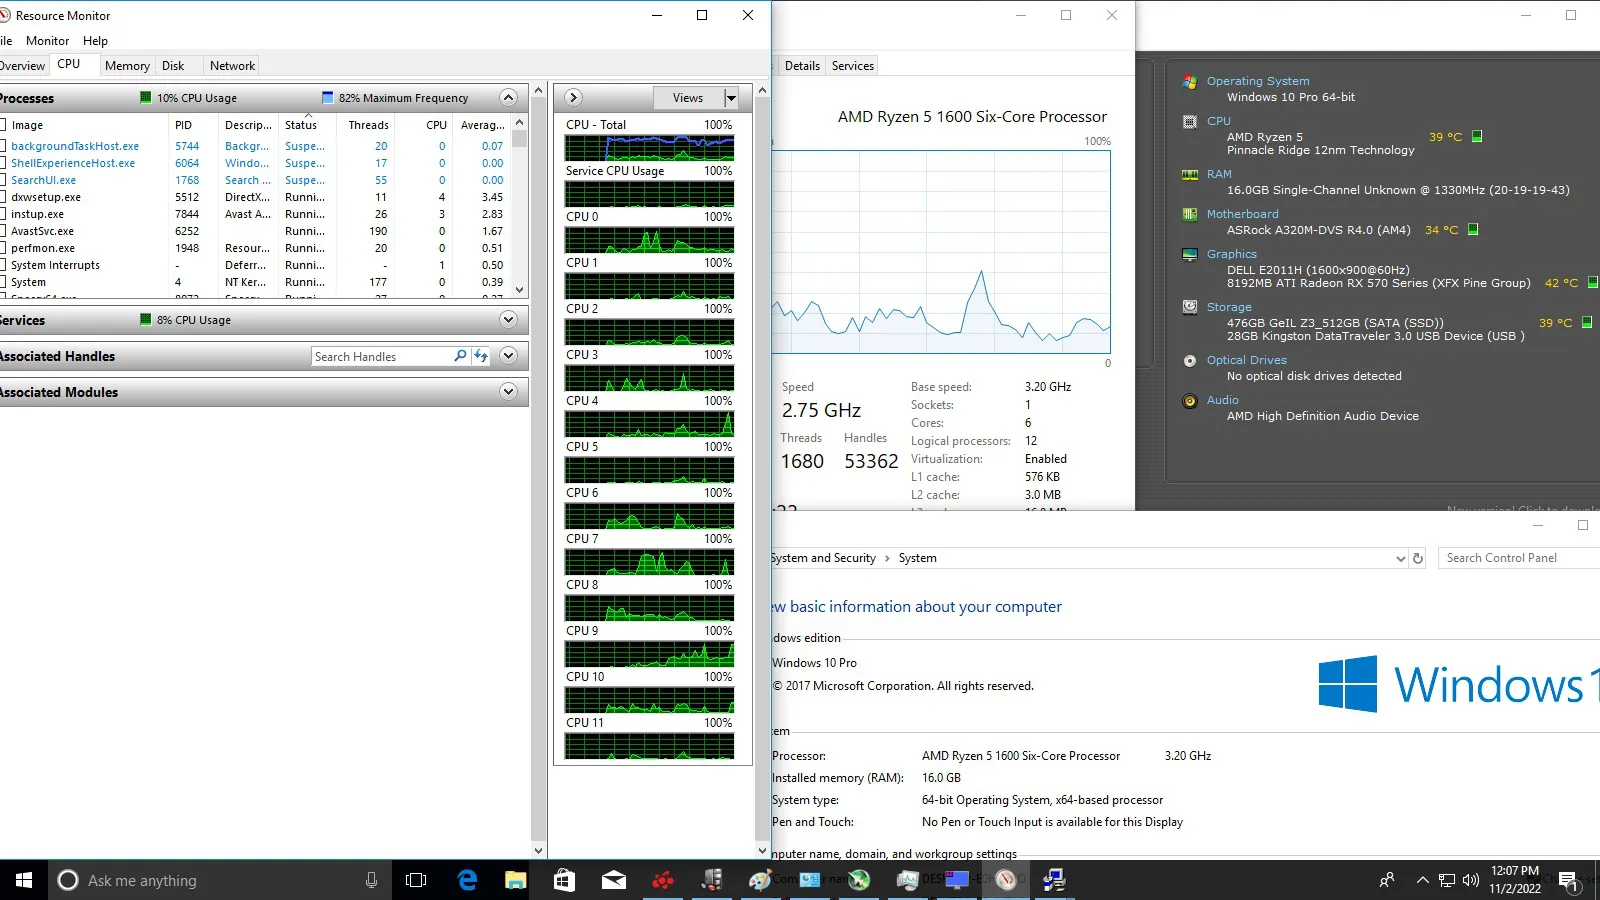This screenshot has width=1600, height=900.
Task: Open the Control Panel address bar dropdown
Action: point(1400,559)
